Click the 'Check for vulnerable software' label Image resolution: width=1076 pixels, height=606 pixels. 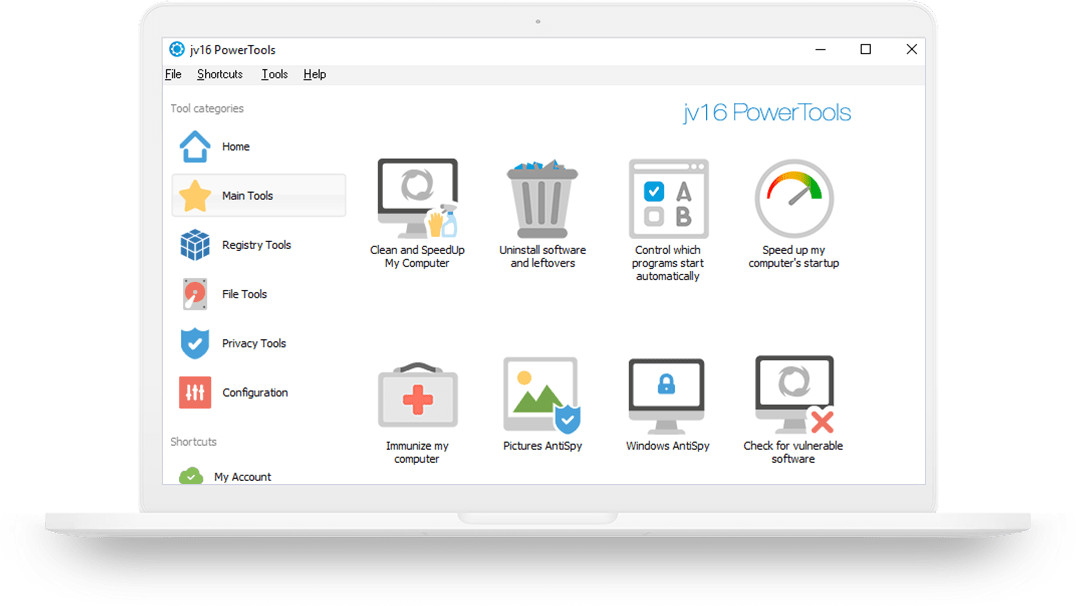click(x=793, y=452)
